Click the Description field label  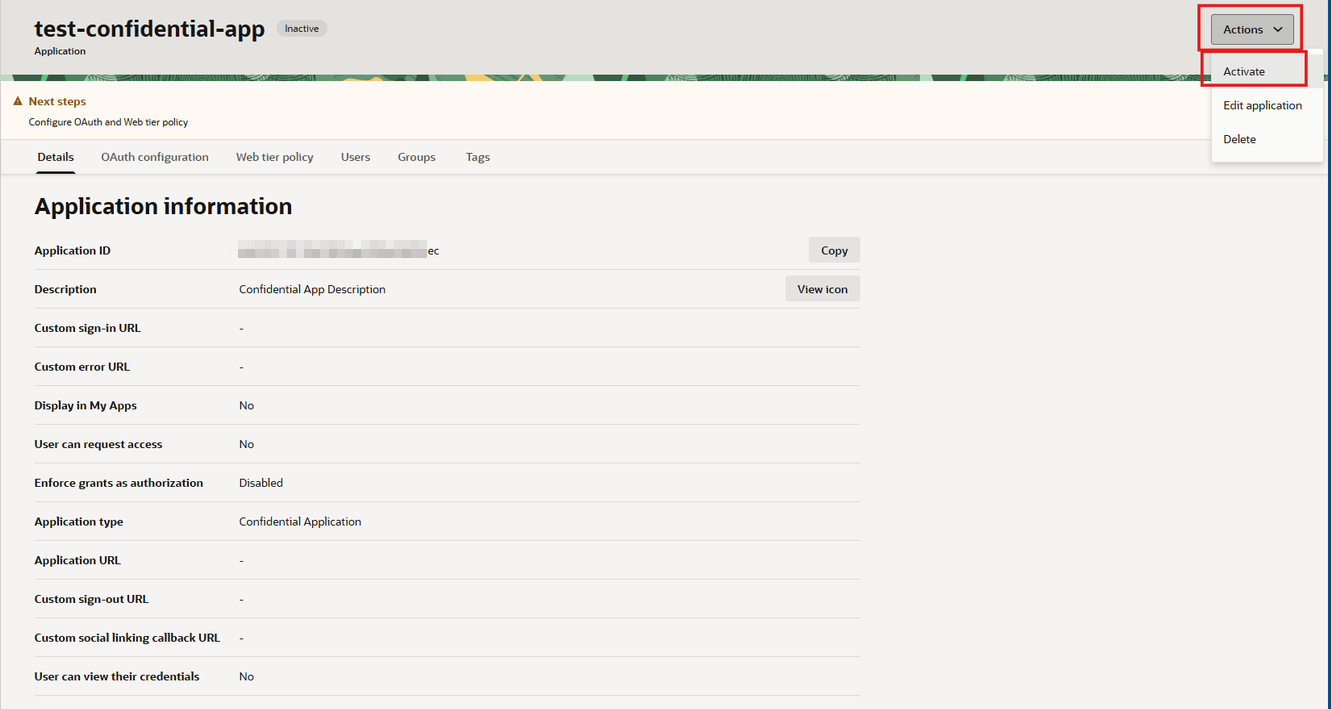coord(65,289)
